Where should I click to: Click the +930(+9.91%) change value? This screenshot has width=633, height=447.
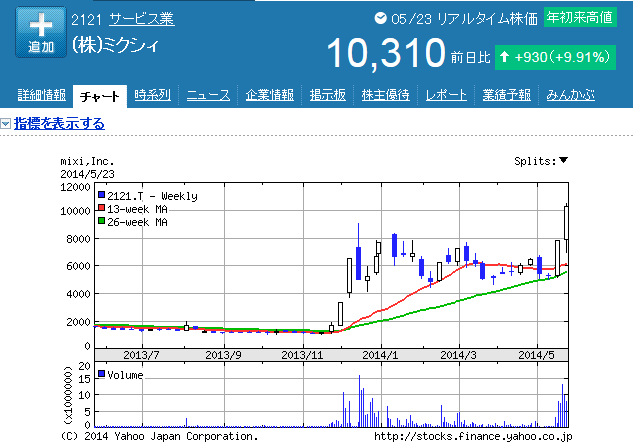(x=562, y=57)
